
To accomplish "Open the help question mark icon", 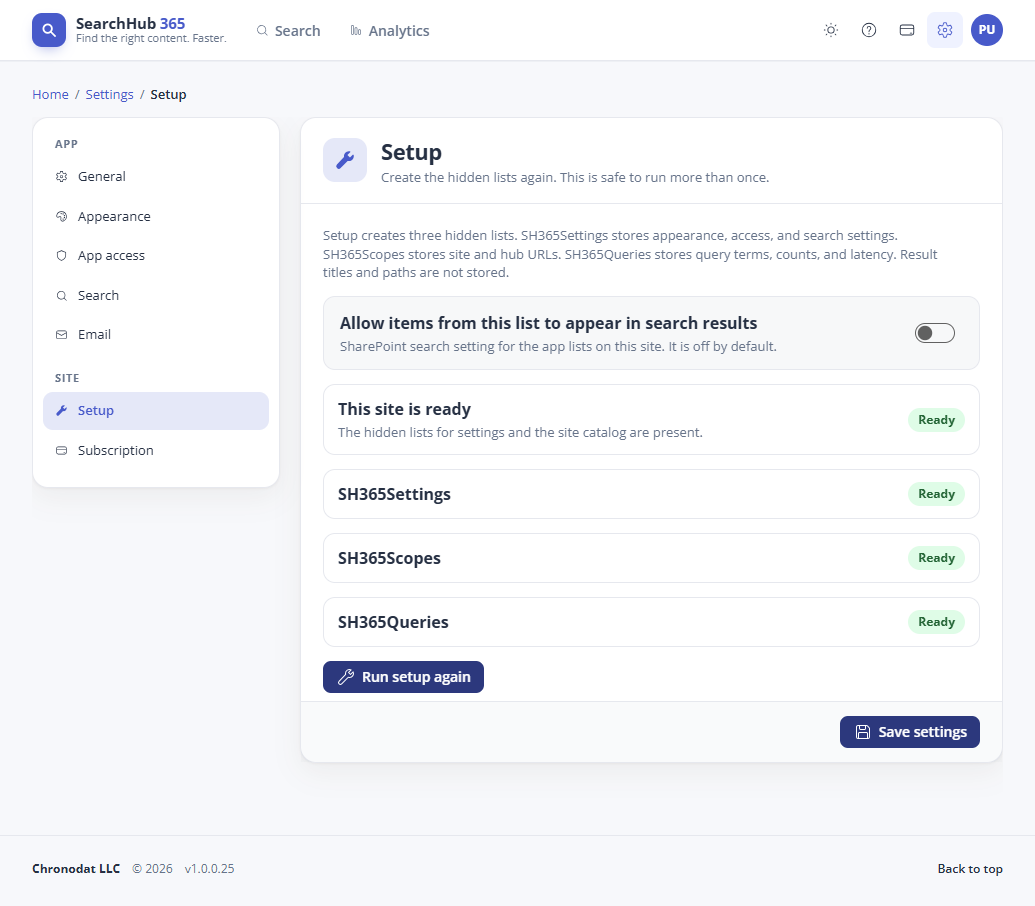I will point(869,30).
